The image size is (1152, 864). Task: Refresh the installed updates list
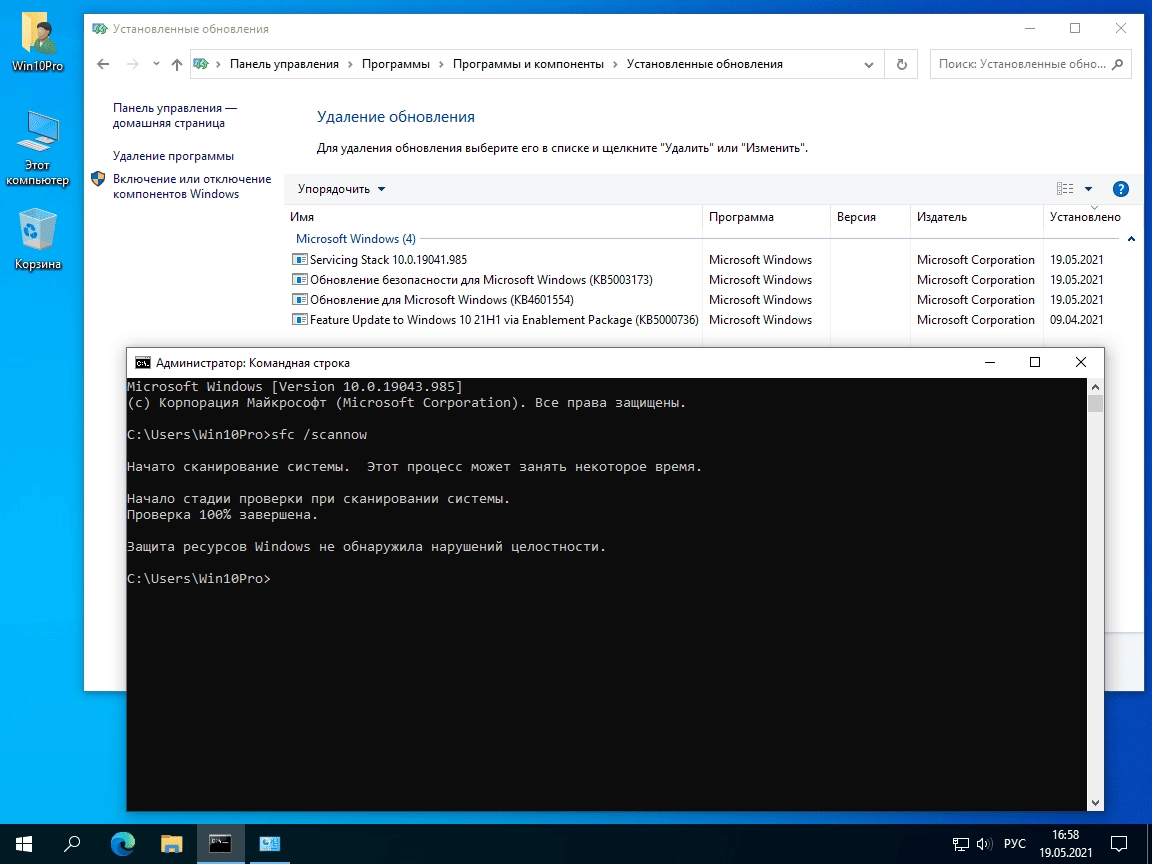point(901,64)
